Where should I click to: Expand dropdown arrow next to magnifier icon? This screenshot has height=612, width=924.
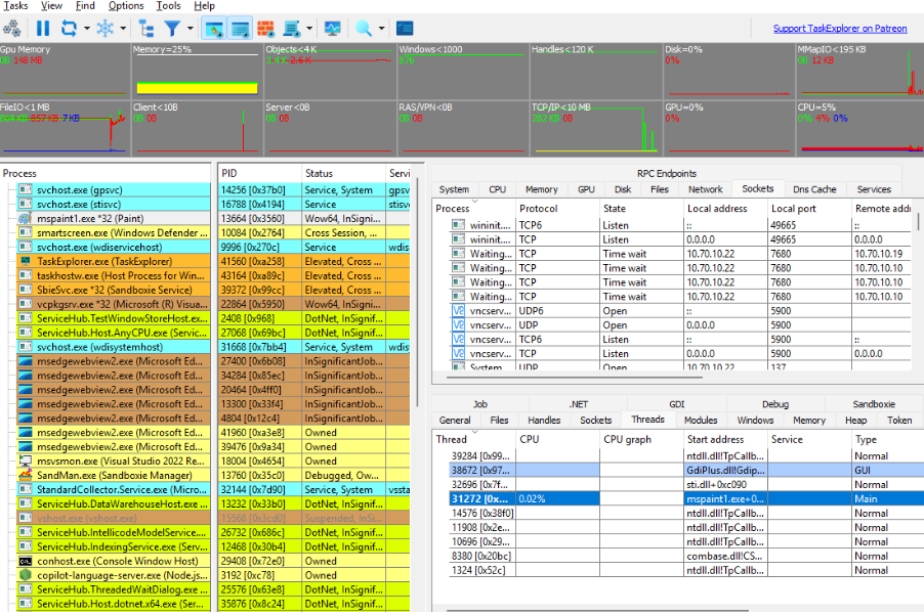click(x=381, y=29)
